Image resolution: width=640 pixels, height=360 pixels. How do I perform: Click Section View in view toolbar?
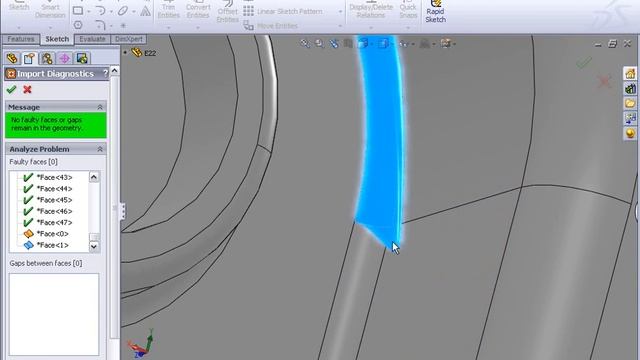(348, 43)
